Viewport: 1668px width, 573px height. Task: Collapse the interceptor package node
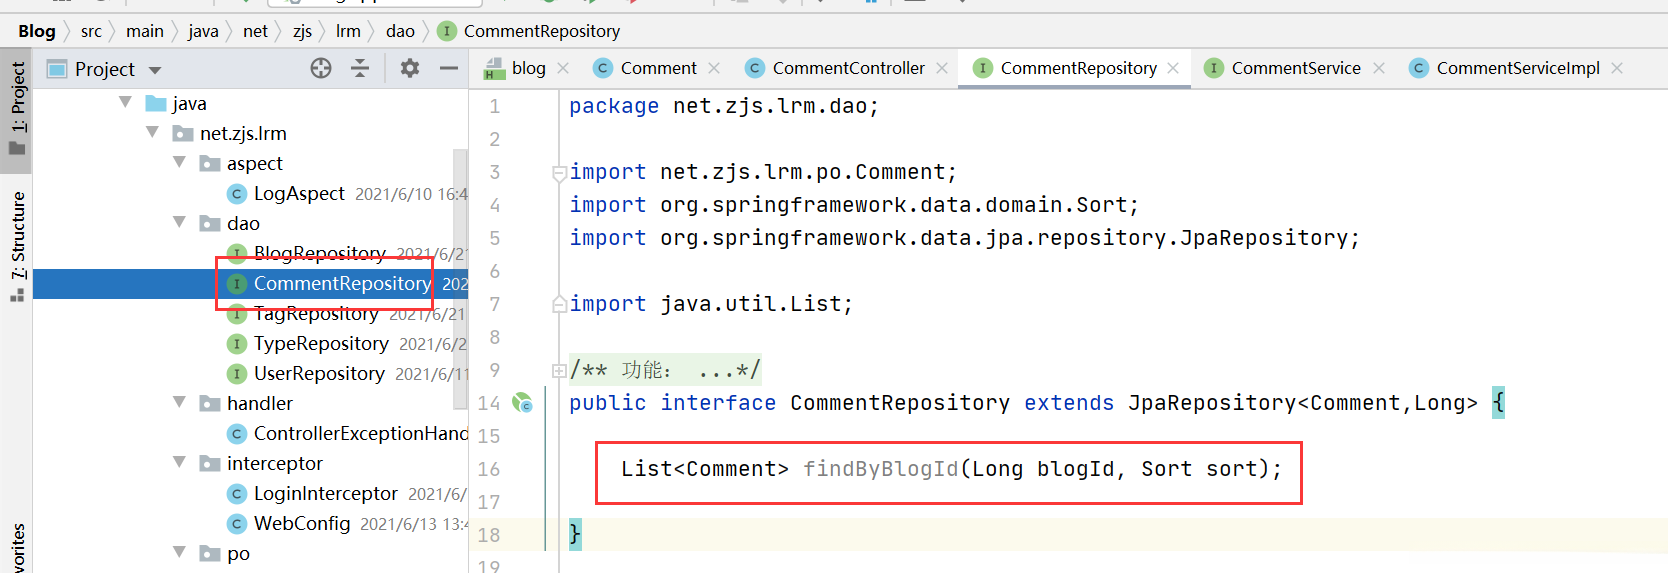[x=180, y=462]
